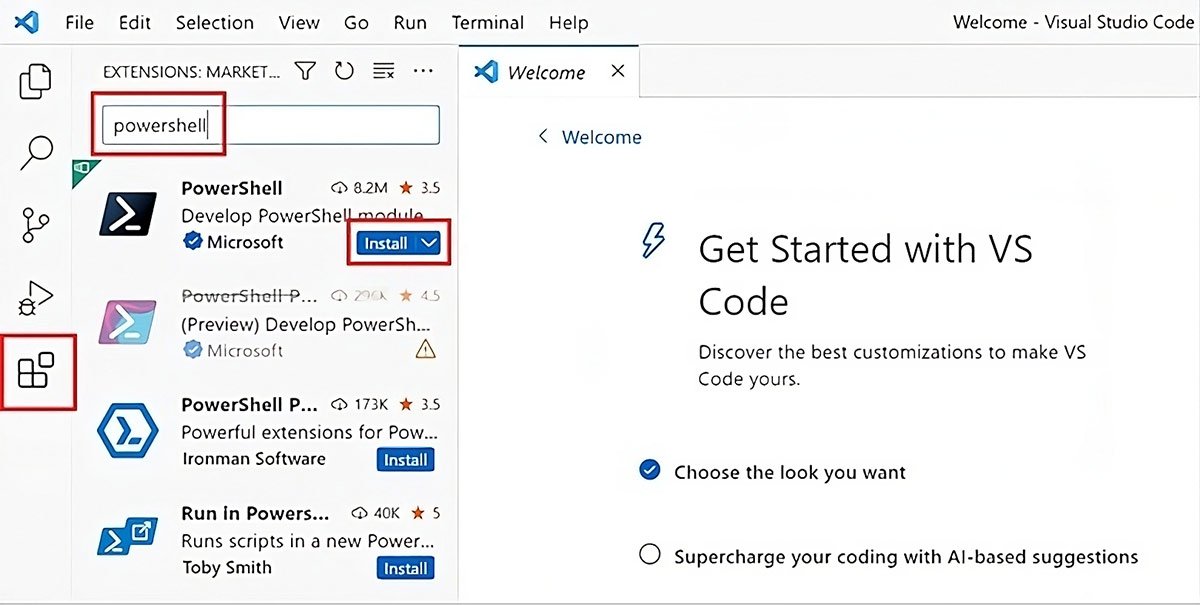
Task: Open extensions More Actions ellipsis menu
Action: (x=423, y=71)
